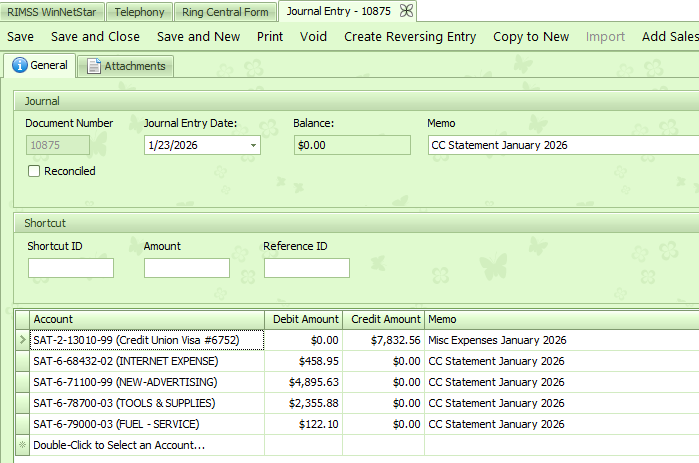This screenshot has width=699, height=463.
Task: Open the Attachments tab
Action: [x=126, y=66]
